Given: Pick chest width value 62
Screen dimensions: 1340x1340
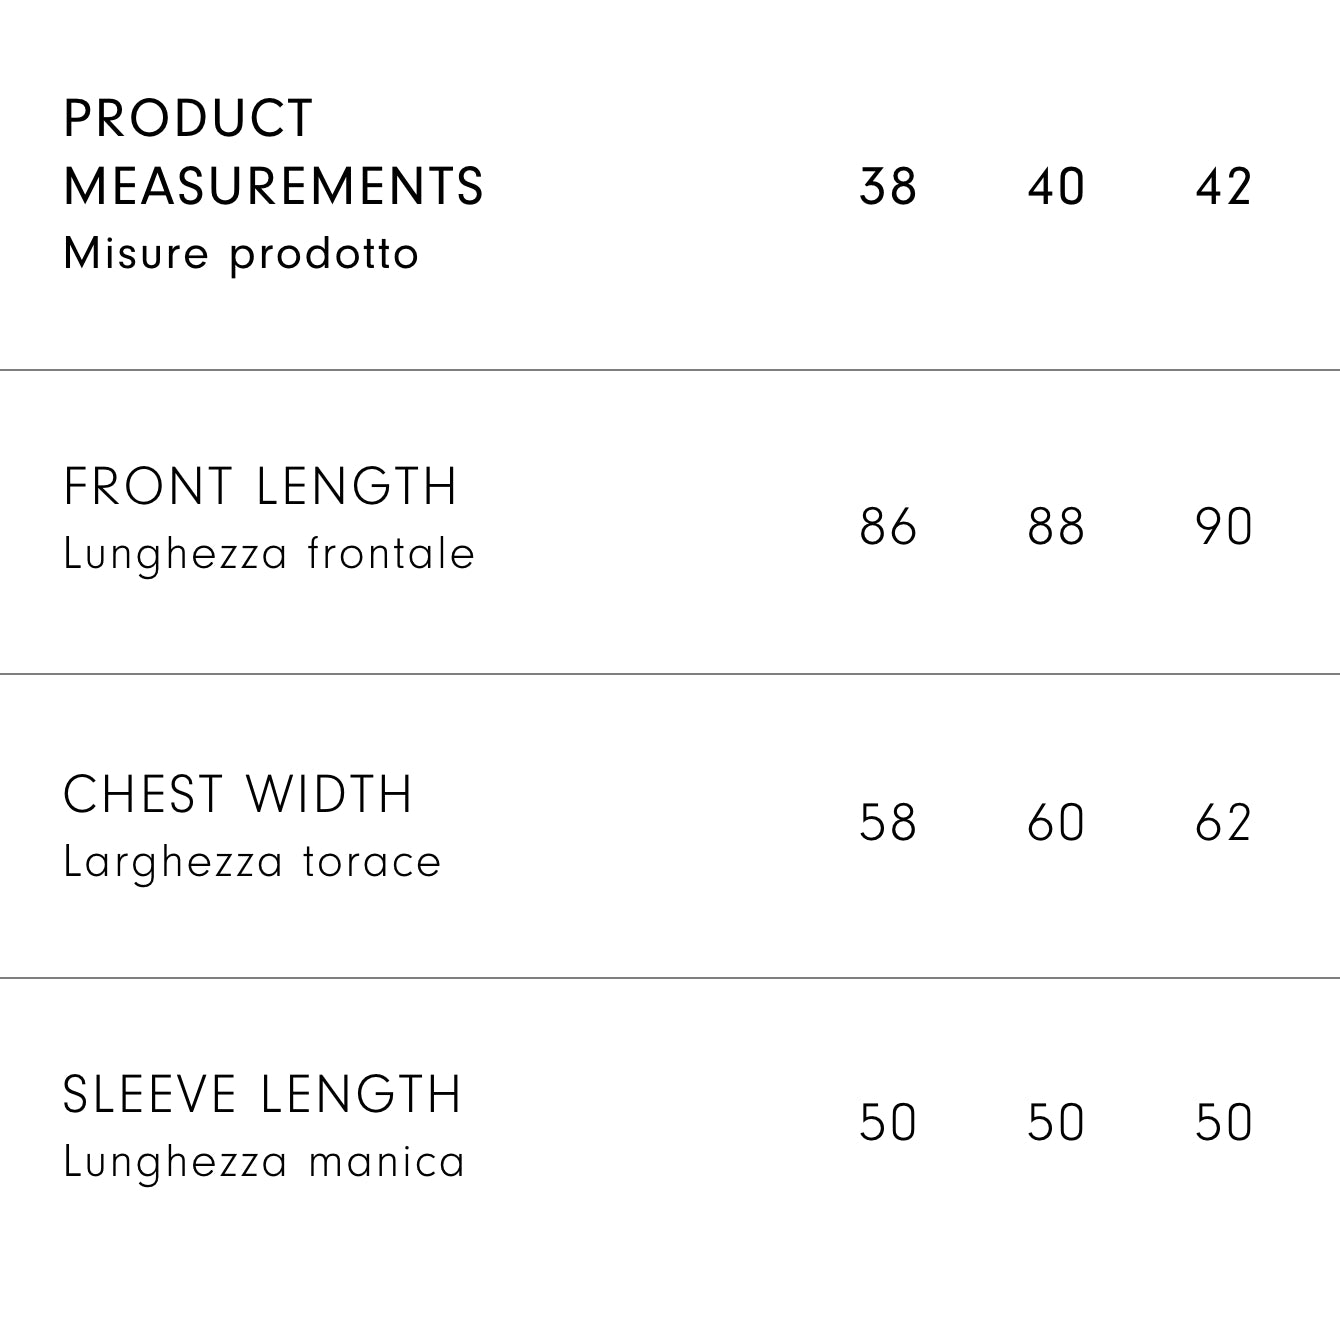Looking at the screenshot, I should 1223,822.
